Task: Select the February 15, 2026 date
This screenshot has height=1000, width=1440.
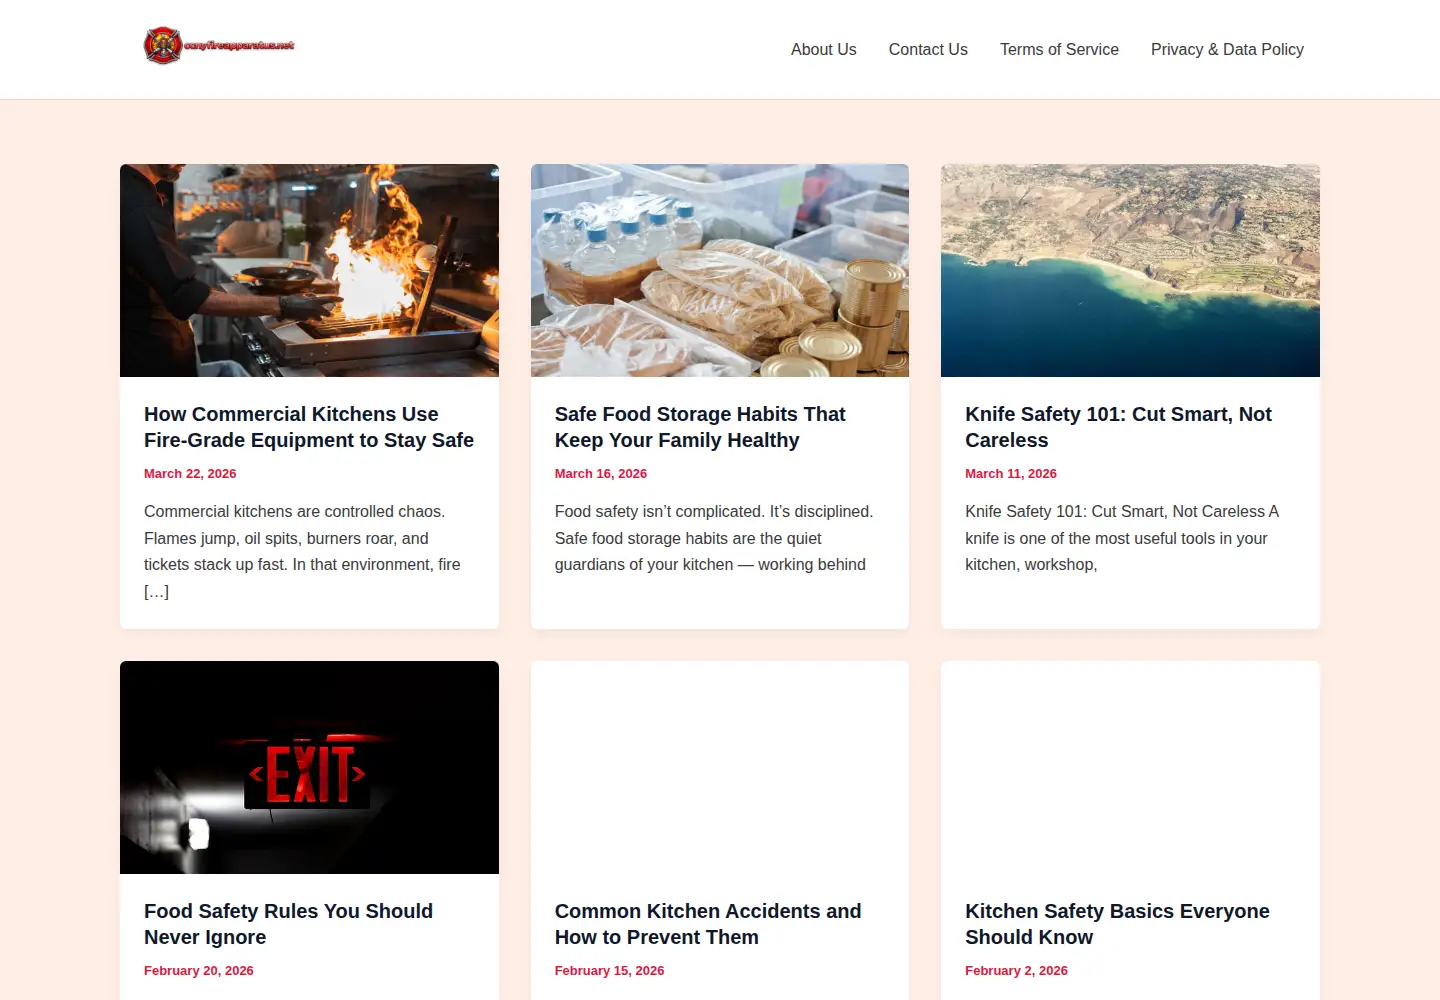Action: [609, 971]
